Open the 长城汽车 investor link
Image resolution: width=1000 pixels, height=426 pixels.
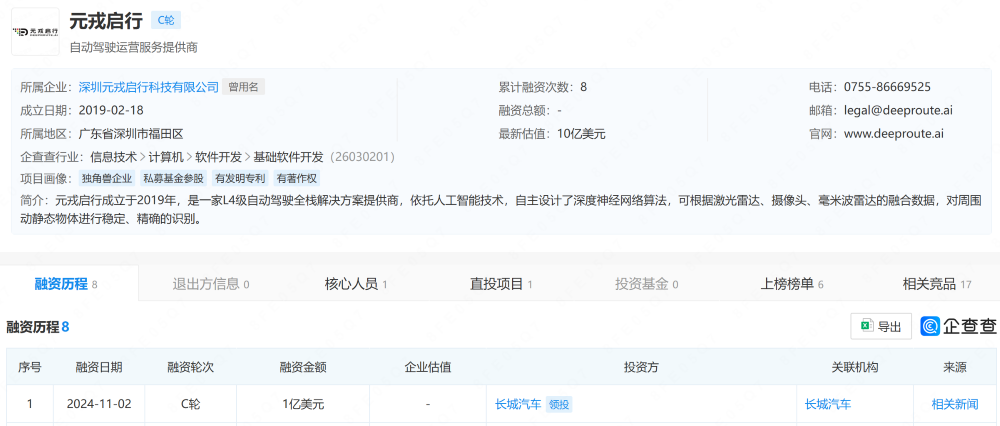coord(518,404)
